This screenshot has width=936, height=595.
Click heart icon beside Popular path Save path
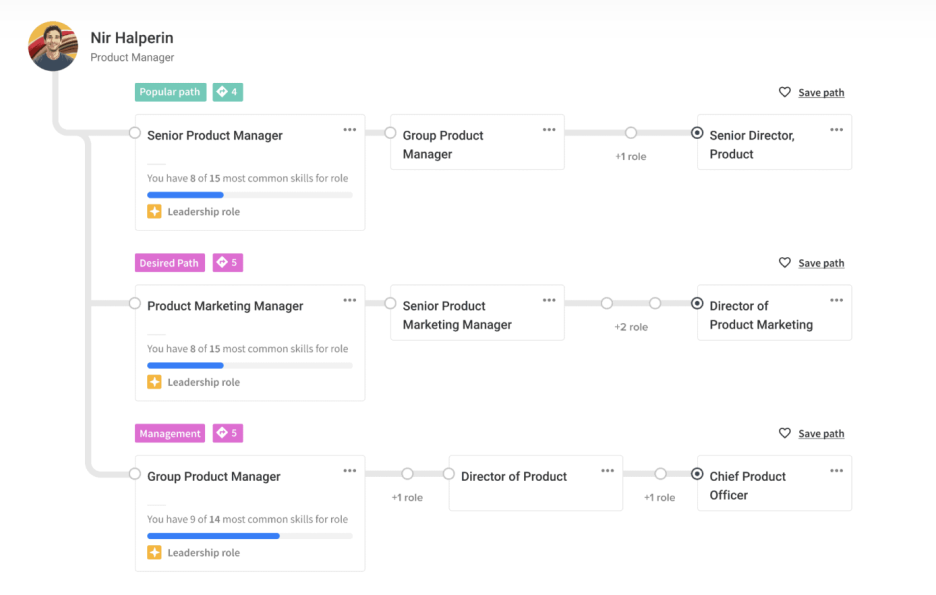(785, 92)
